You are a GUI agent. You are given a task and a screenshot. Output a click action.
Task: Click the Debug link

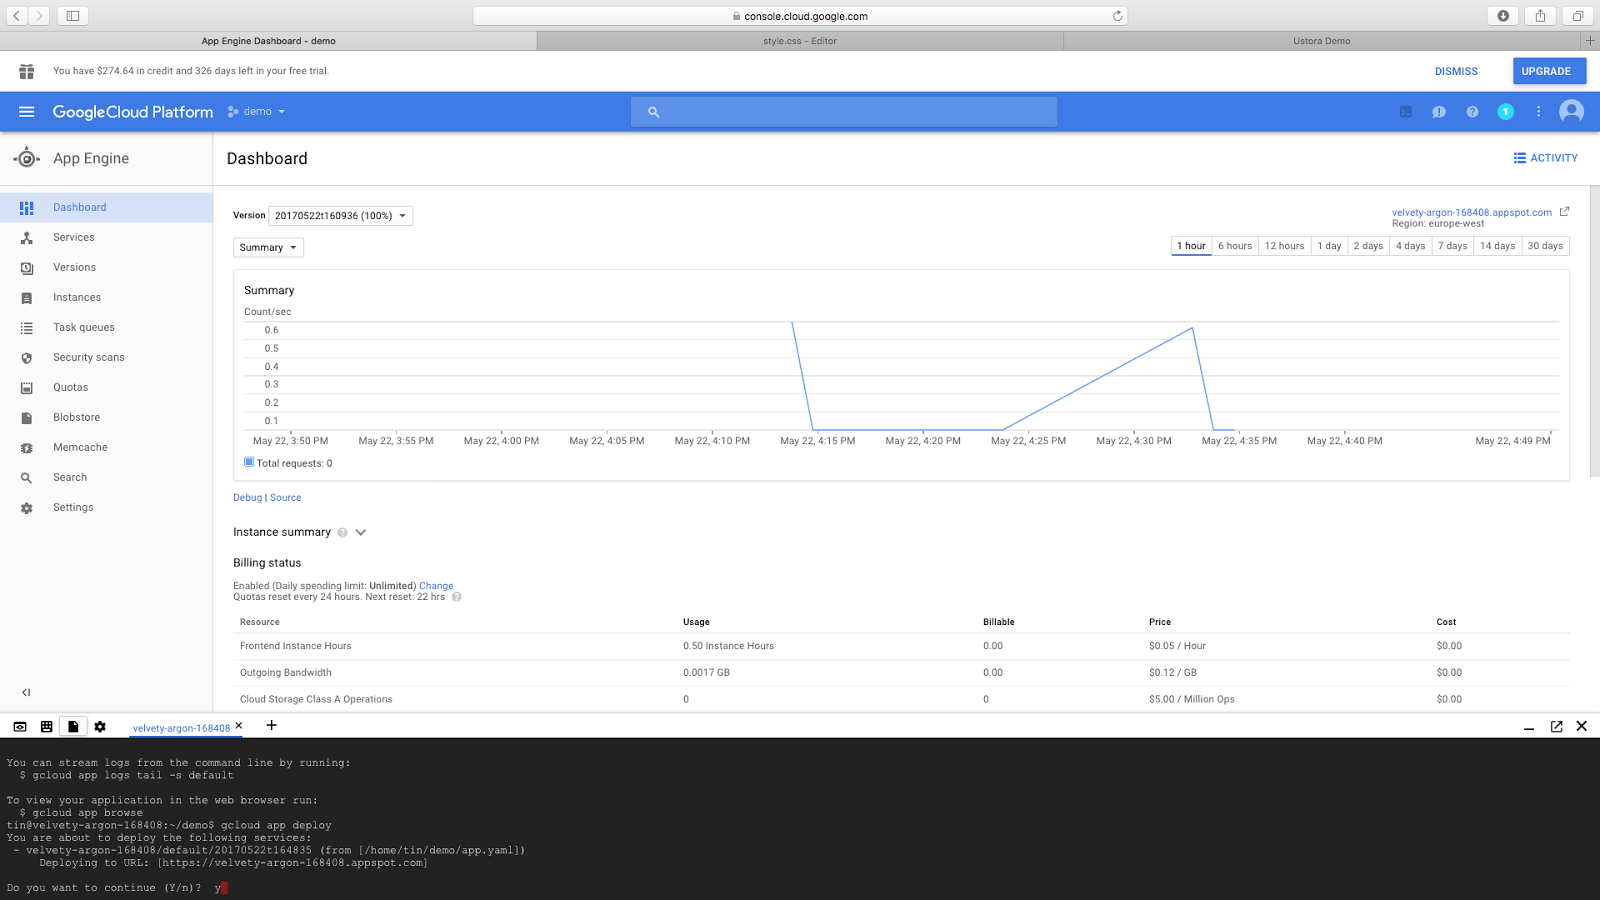pyautogui.click(x=247, y=498)
